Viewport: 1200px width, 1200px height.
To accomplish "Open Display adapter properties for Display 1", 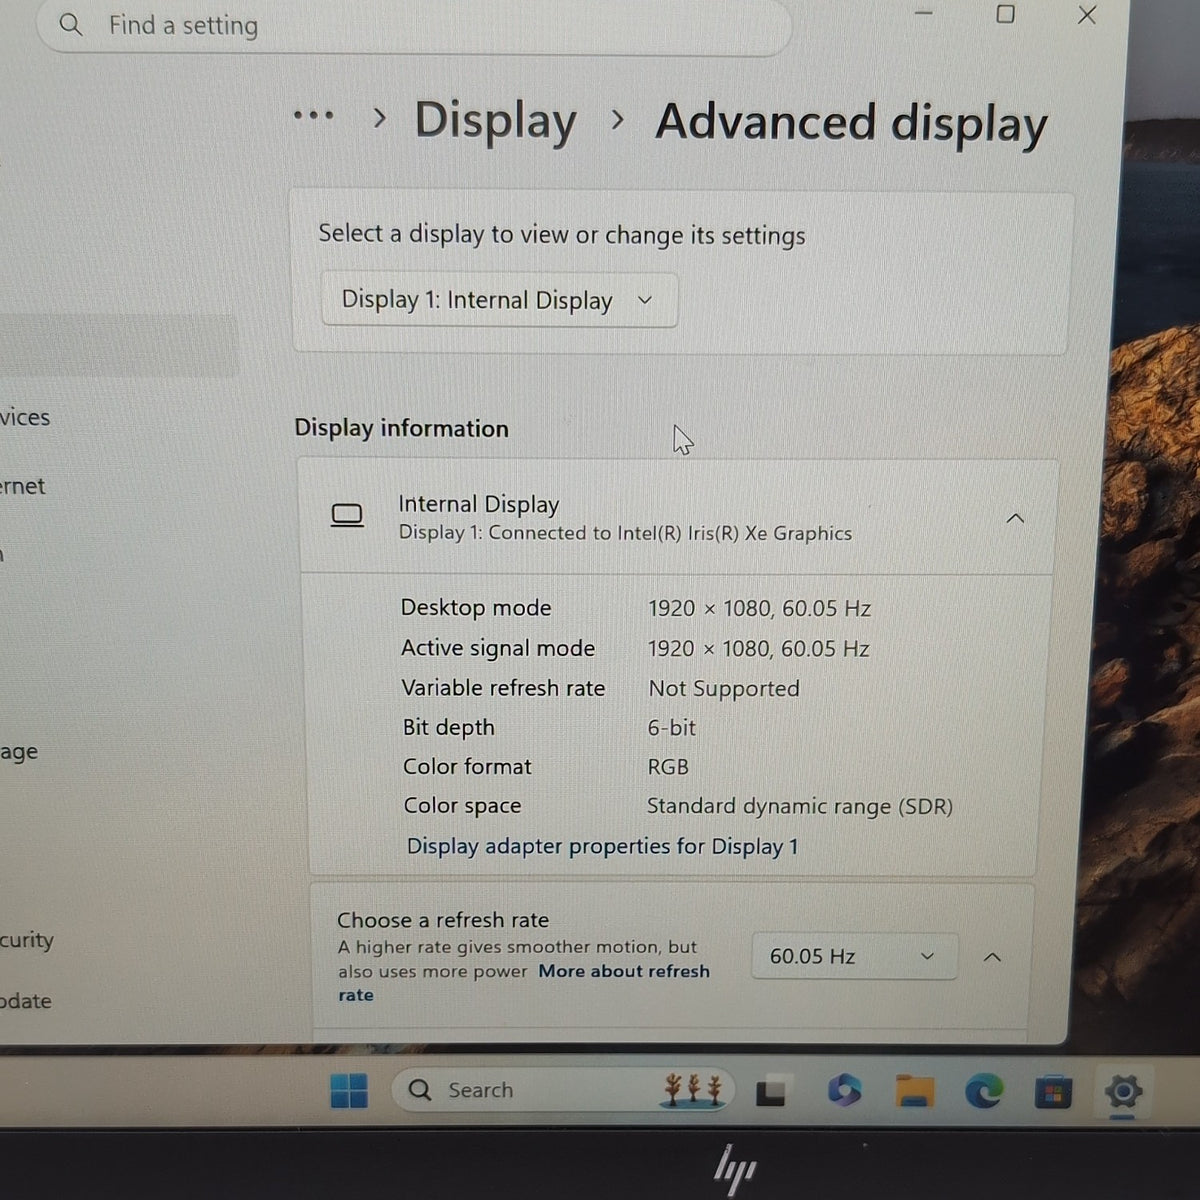I will coord(602,846).
